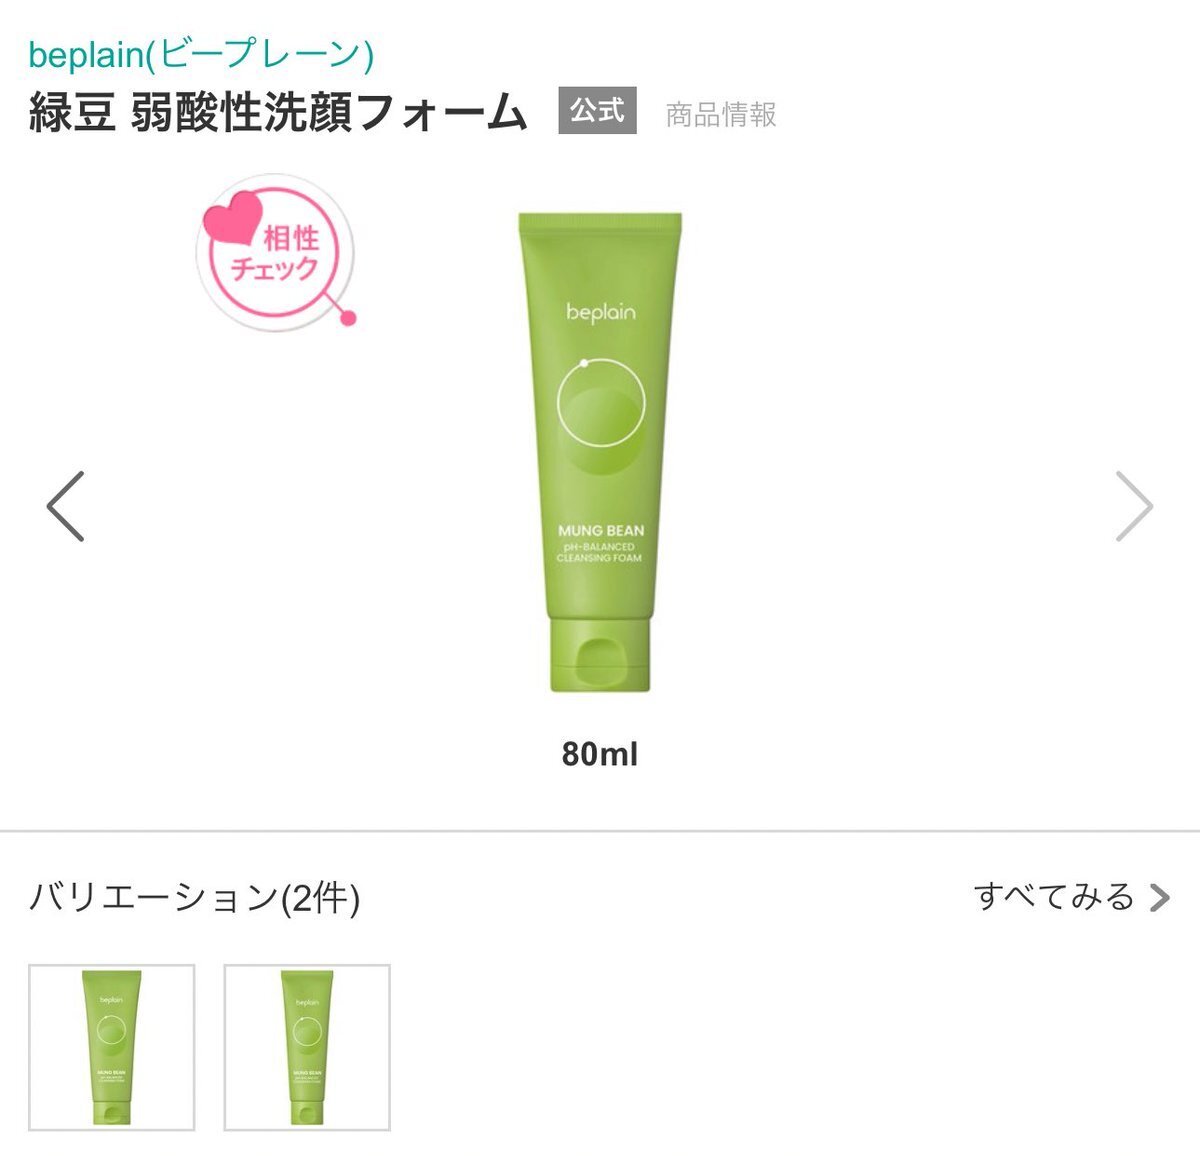Click the flip cap of the green tube

tap(600, 655)
